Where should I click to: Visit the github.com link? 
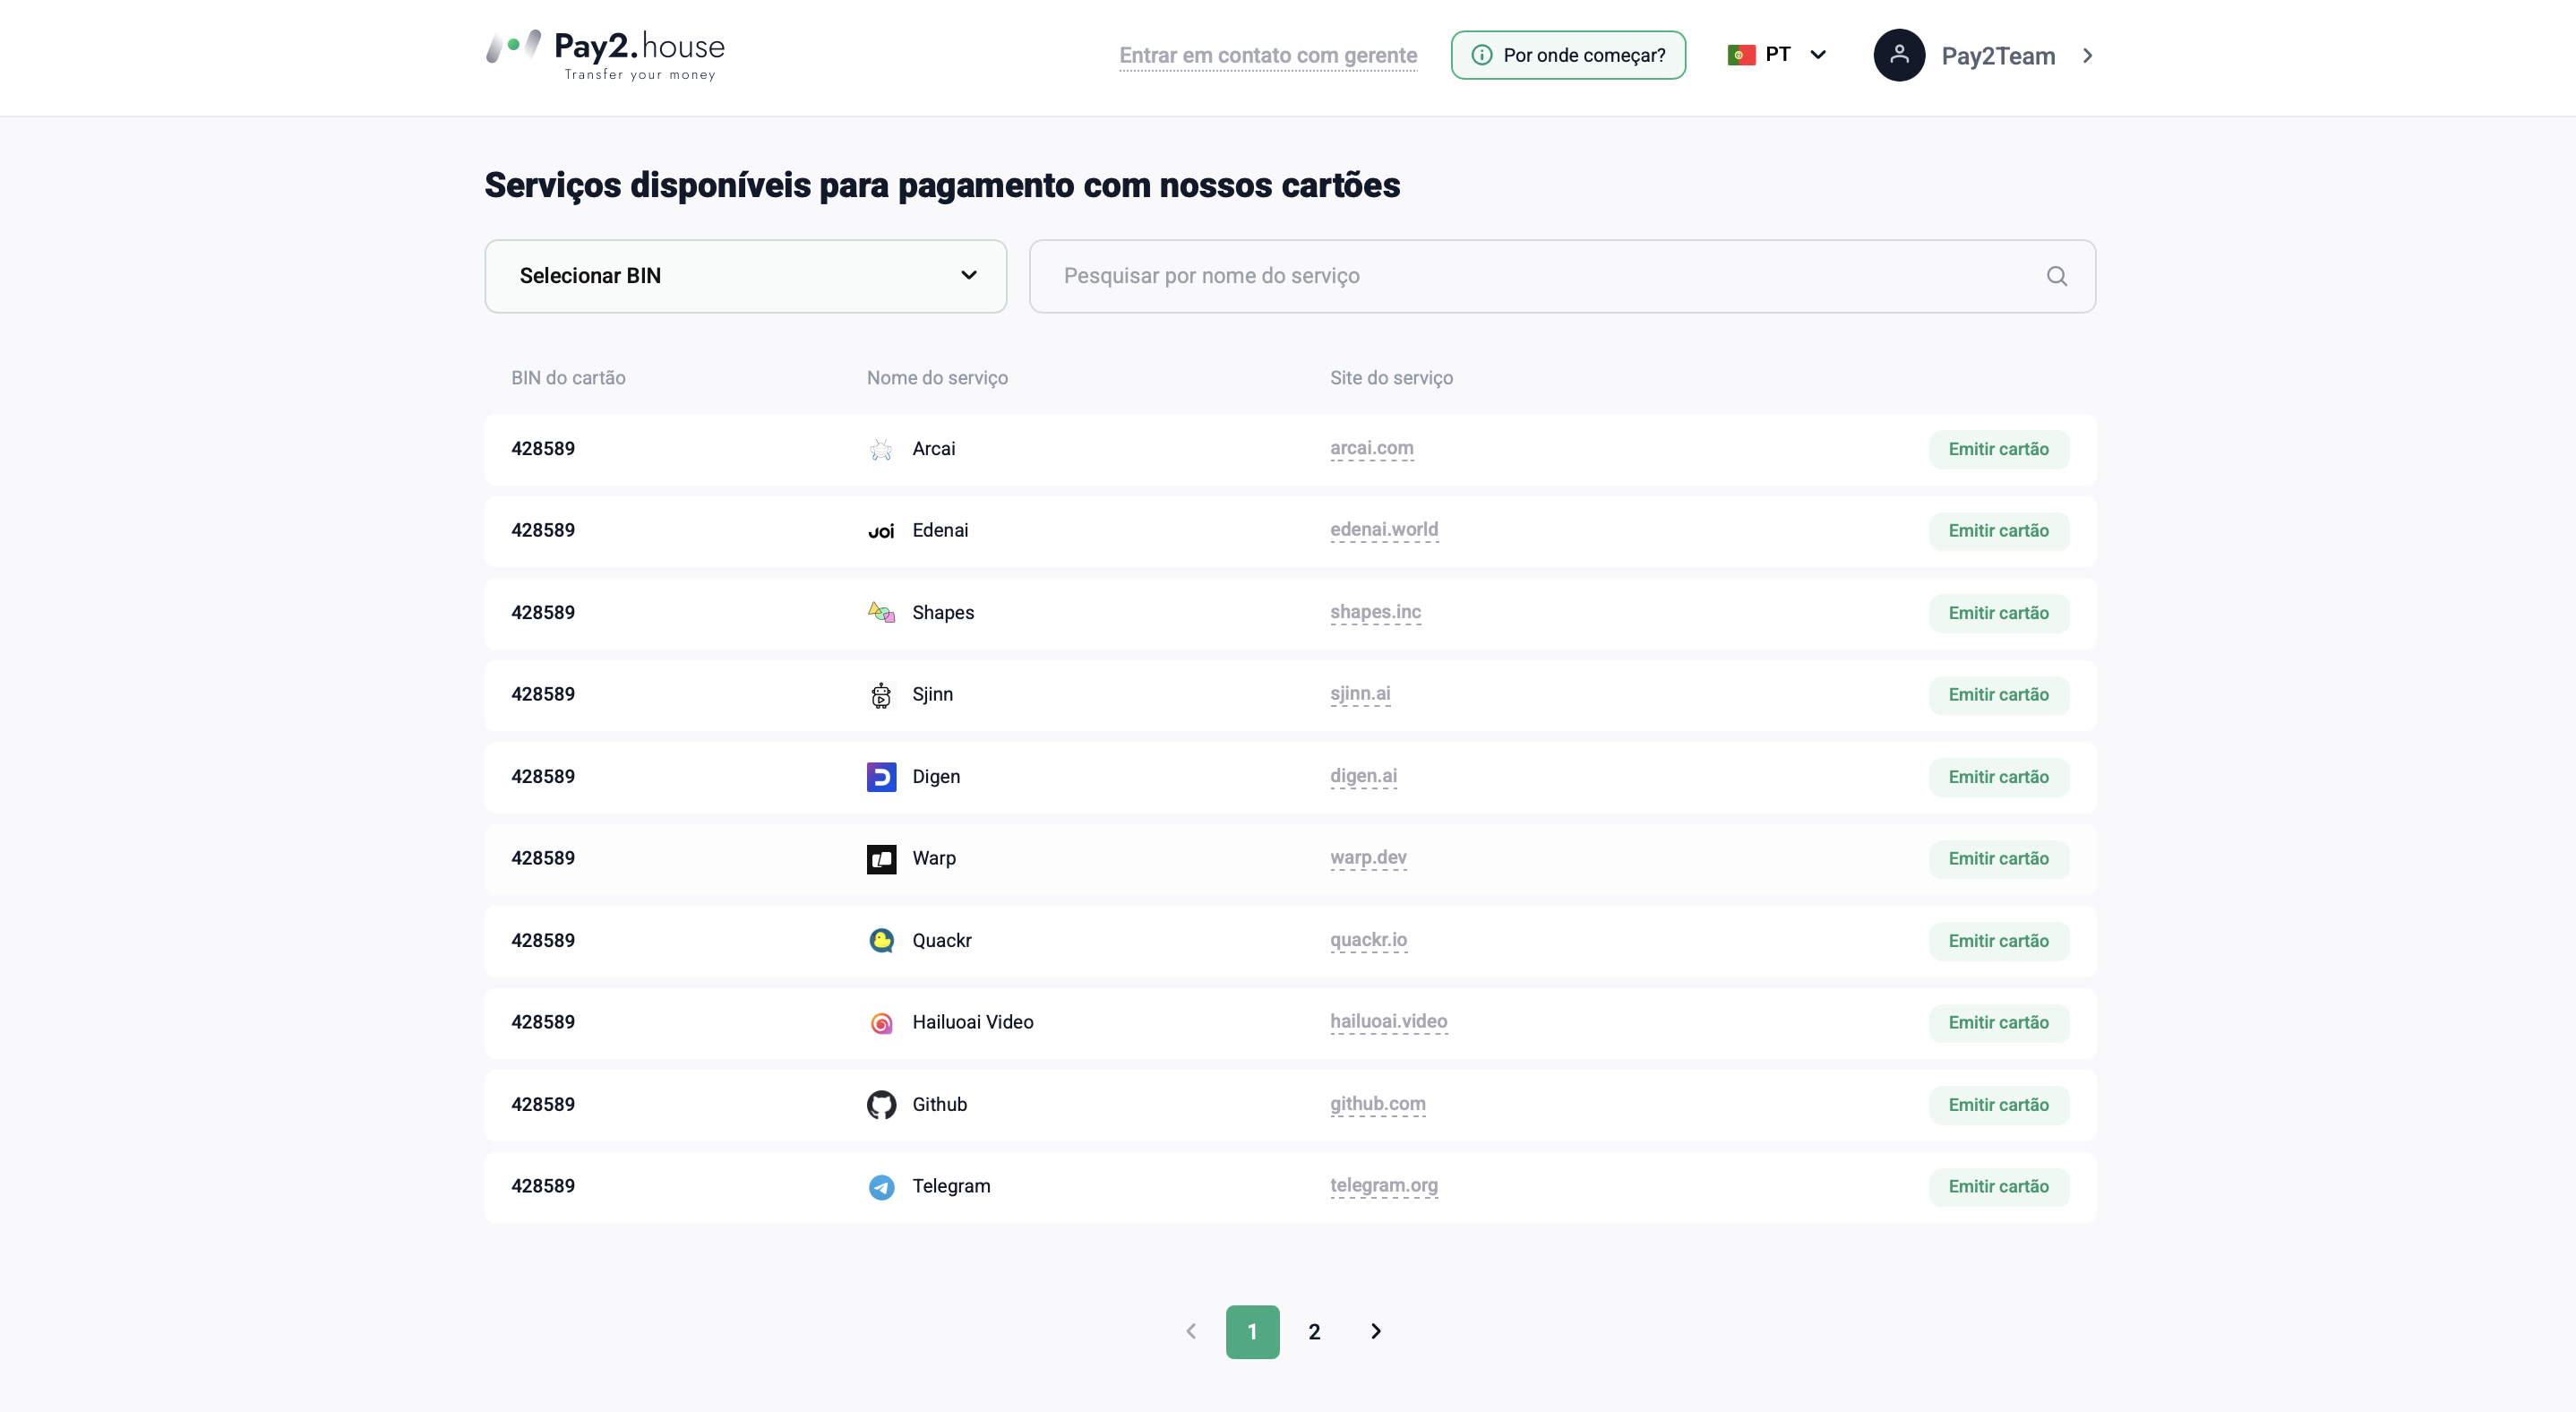(1377, 1104)
